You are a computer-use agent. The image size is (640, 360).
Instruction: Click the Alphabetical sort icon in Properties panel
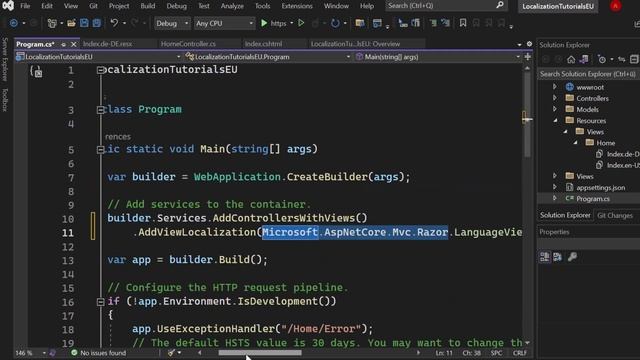coord(558,257)
